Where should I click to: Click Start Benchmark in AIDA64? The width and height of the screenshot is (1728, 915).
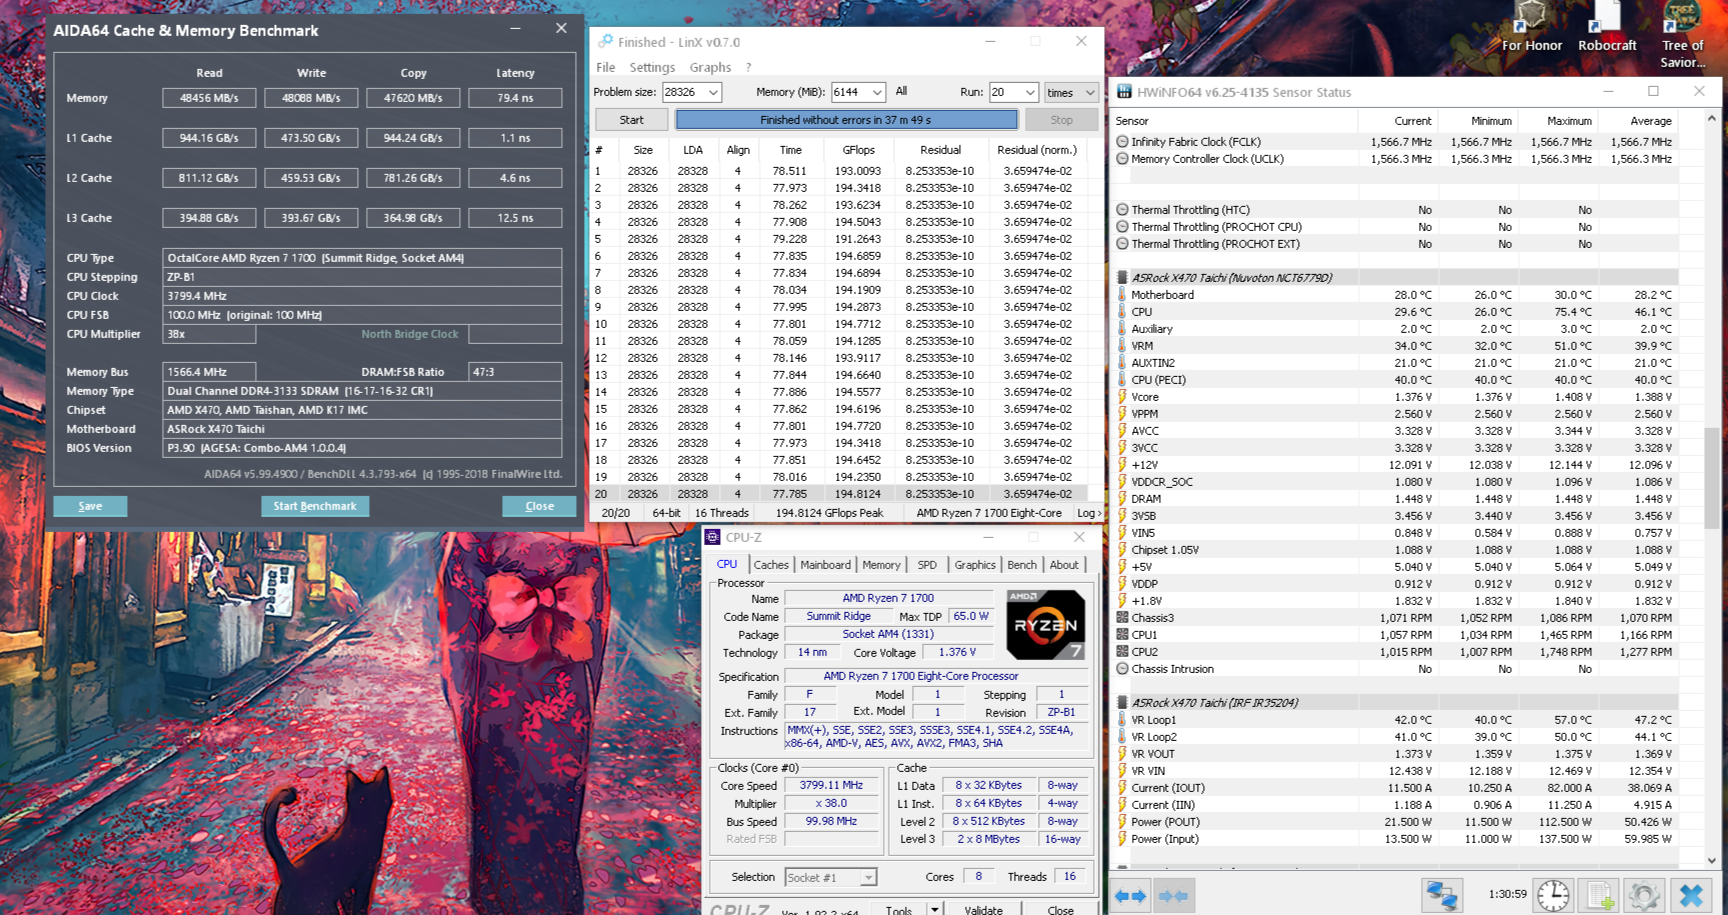click(315, 506)
